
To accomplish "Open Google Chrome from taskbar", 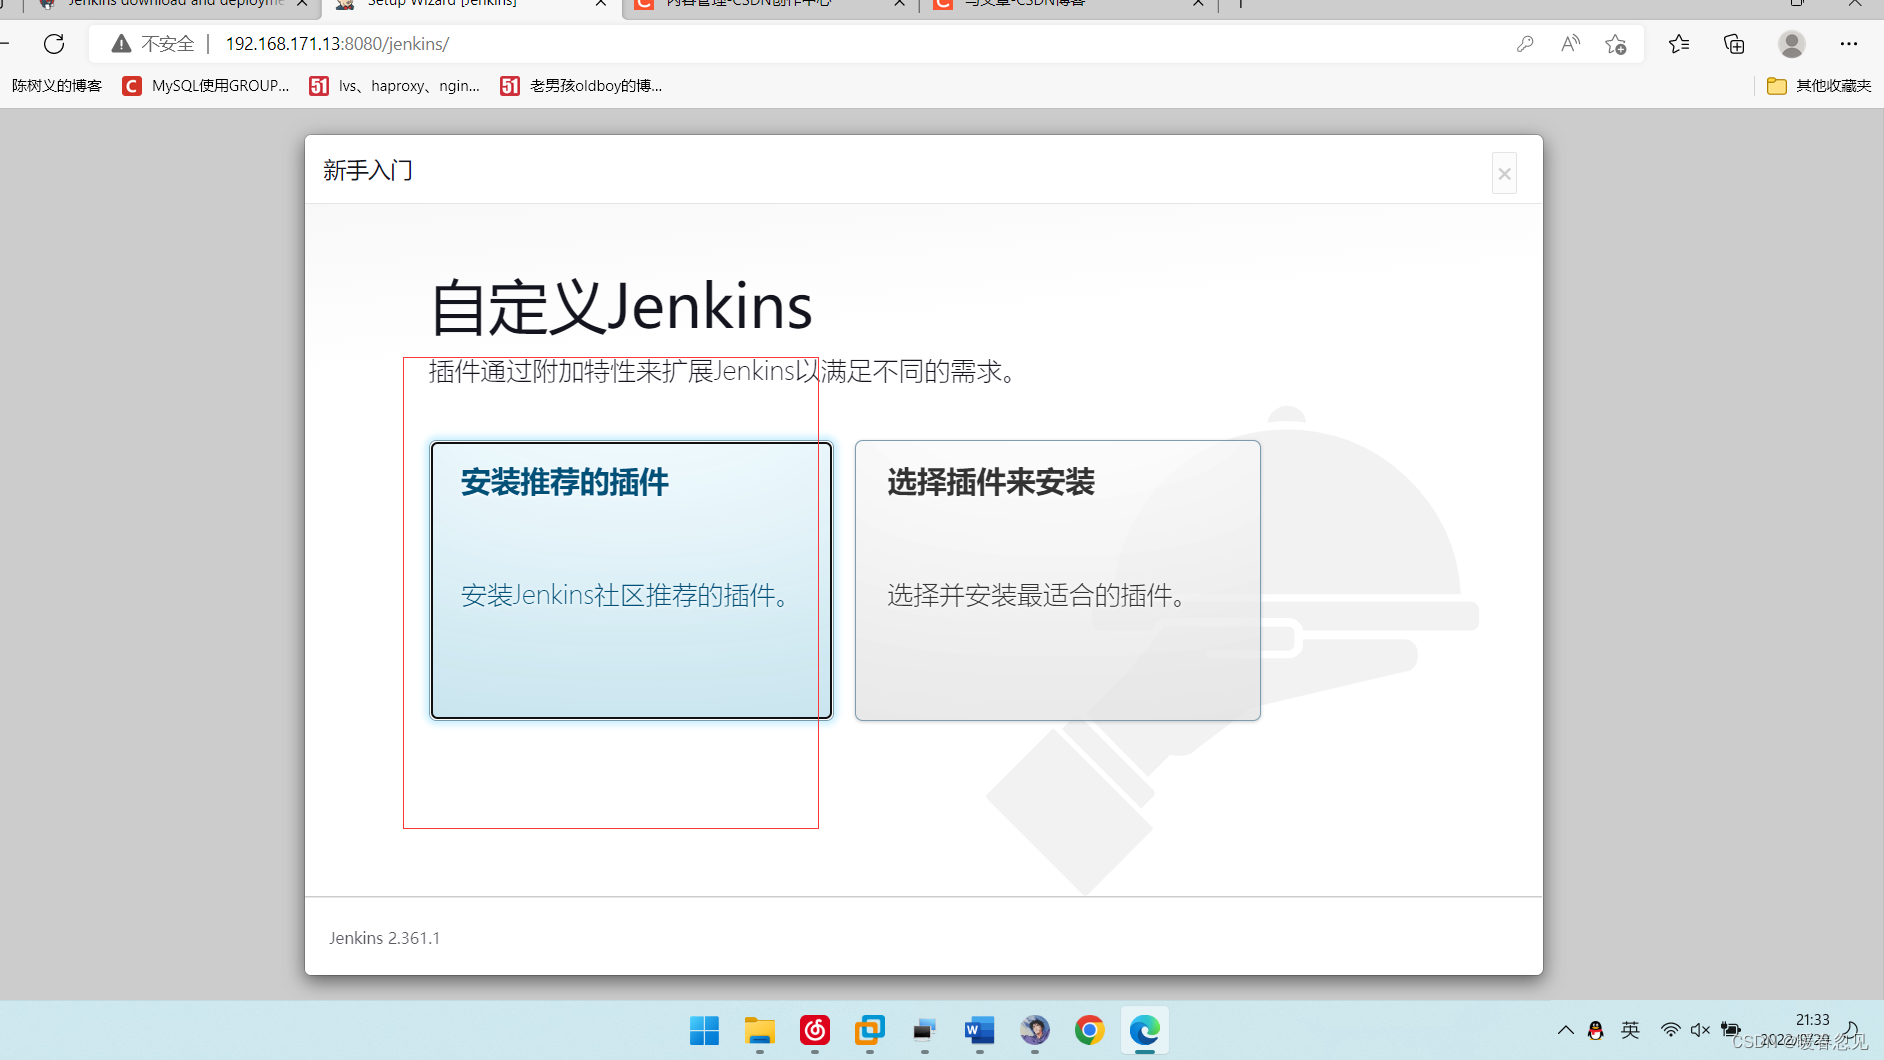I will 1090,1030.
